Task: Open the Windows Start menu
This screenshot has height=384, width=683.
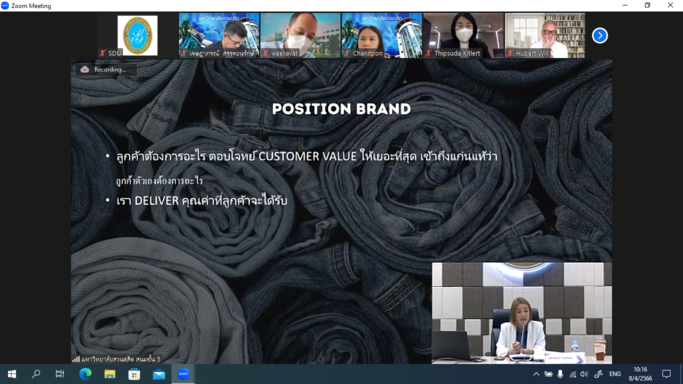Action: [12, 374]
